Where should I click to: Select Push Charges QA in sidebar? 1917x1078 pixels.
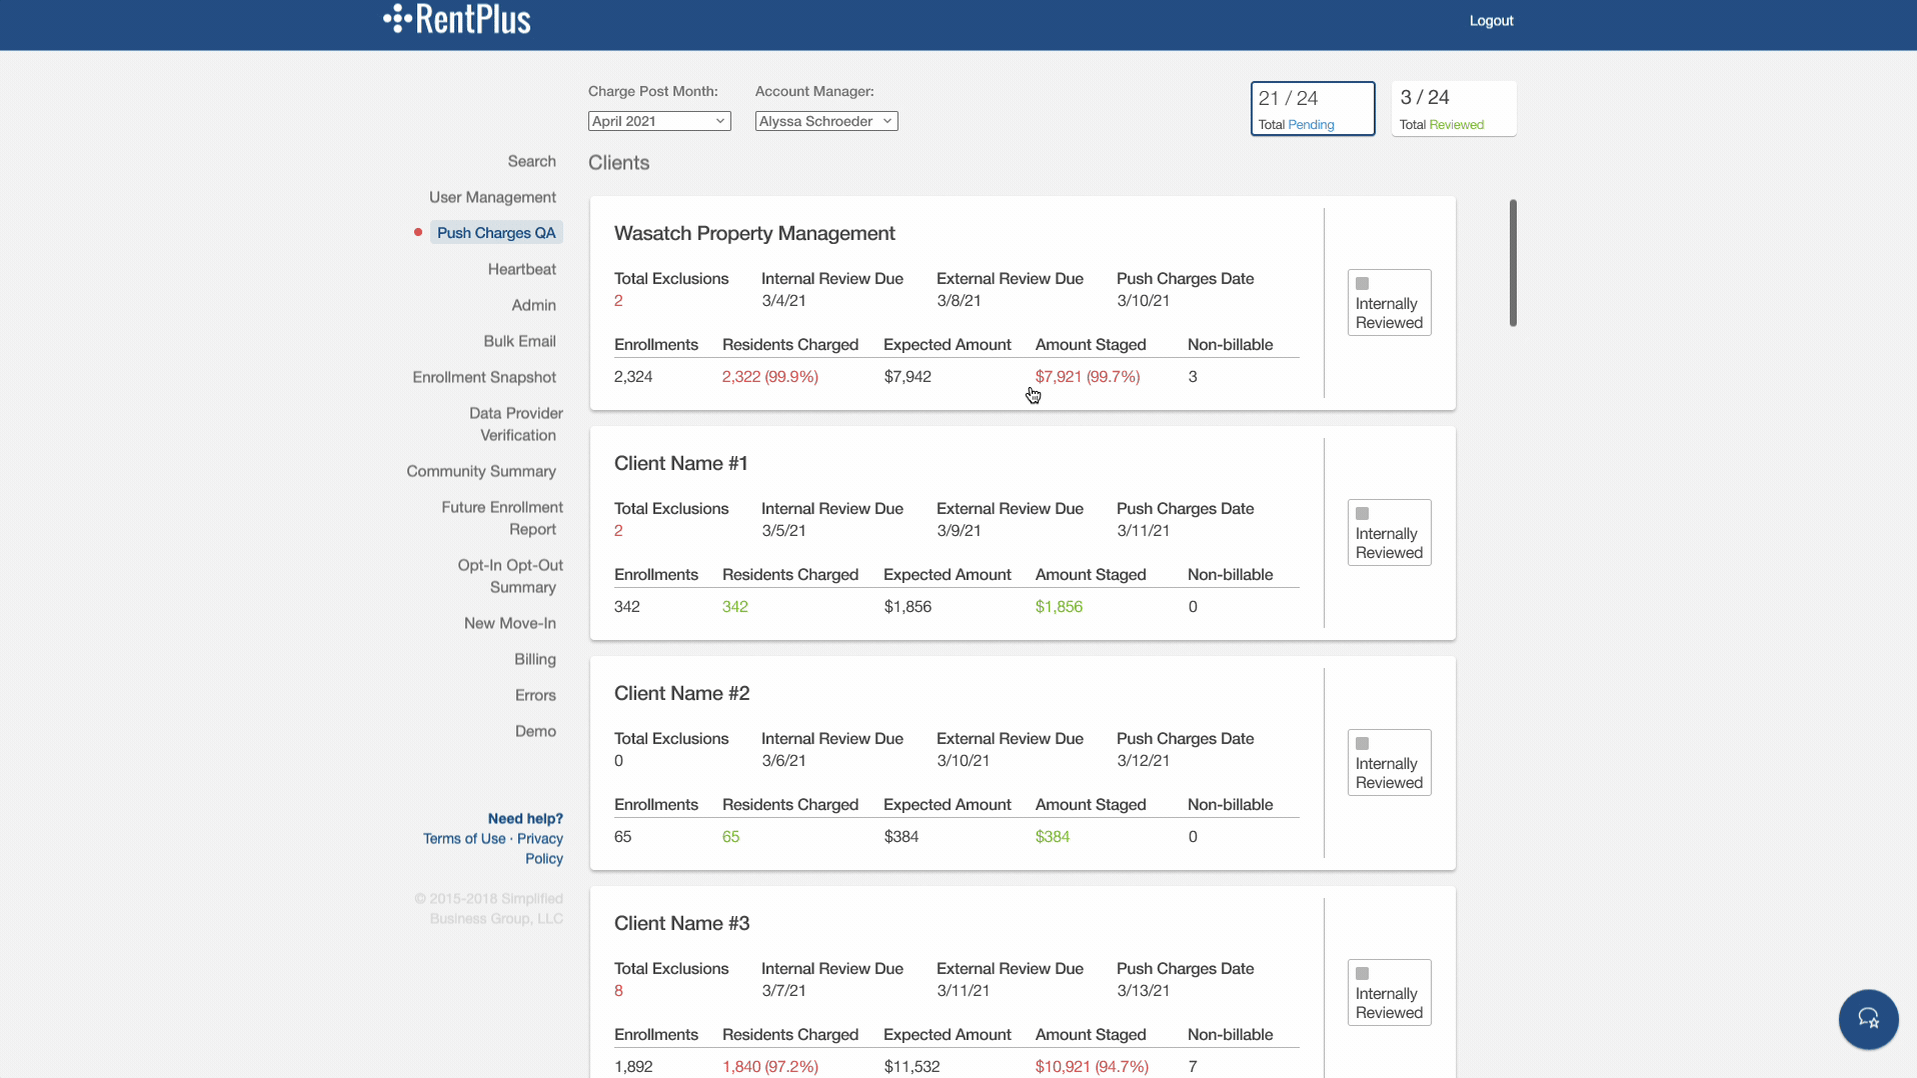point(496,233)
